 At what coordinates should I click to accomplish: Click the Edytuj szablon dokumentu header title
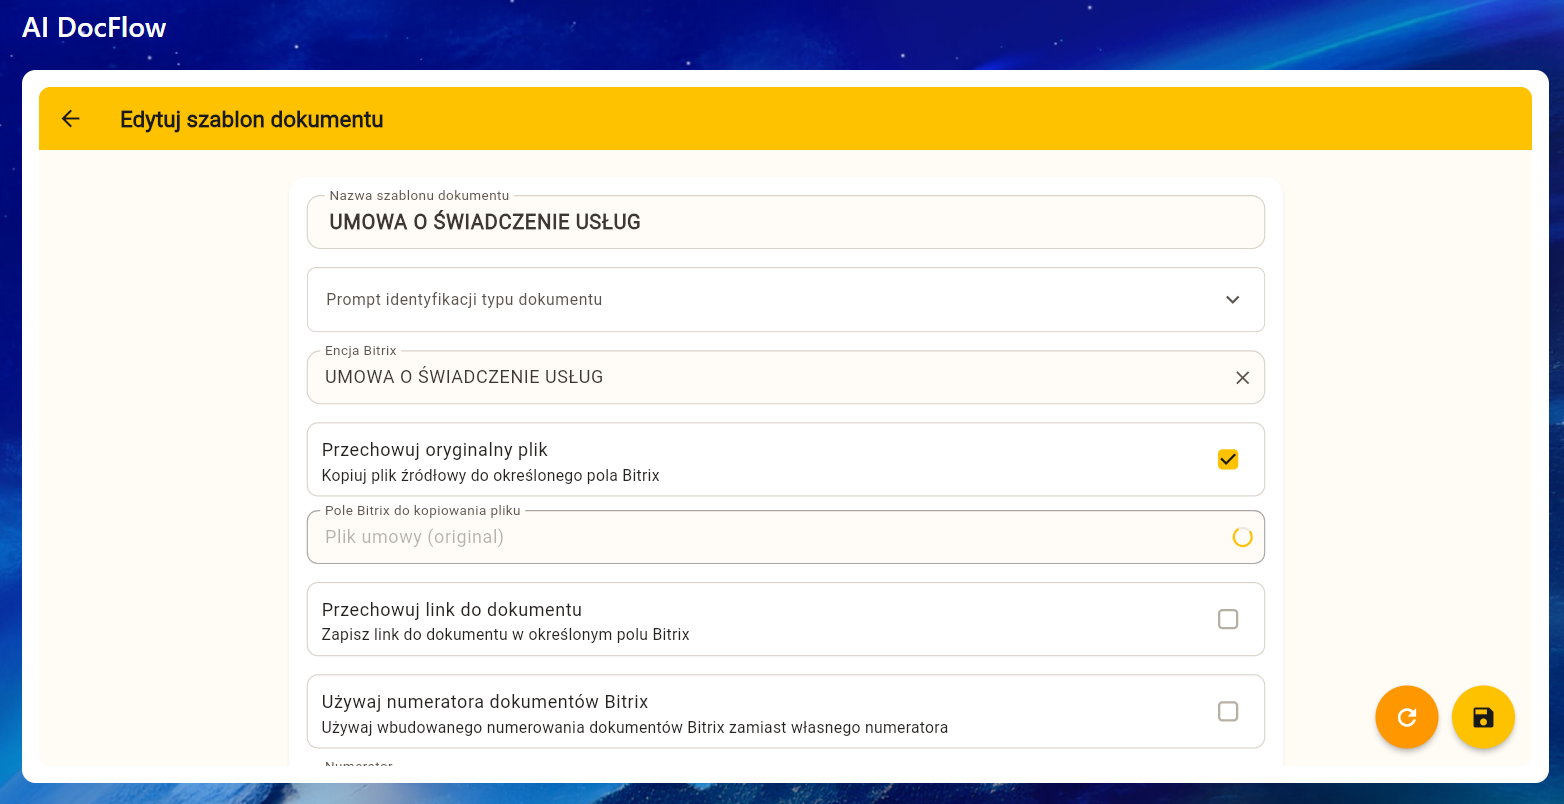click(x=251, y=120)
